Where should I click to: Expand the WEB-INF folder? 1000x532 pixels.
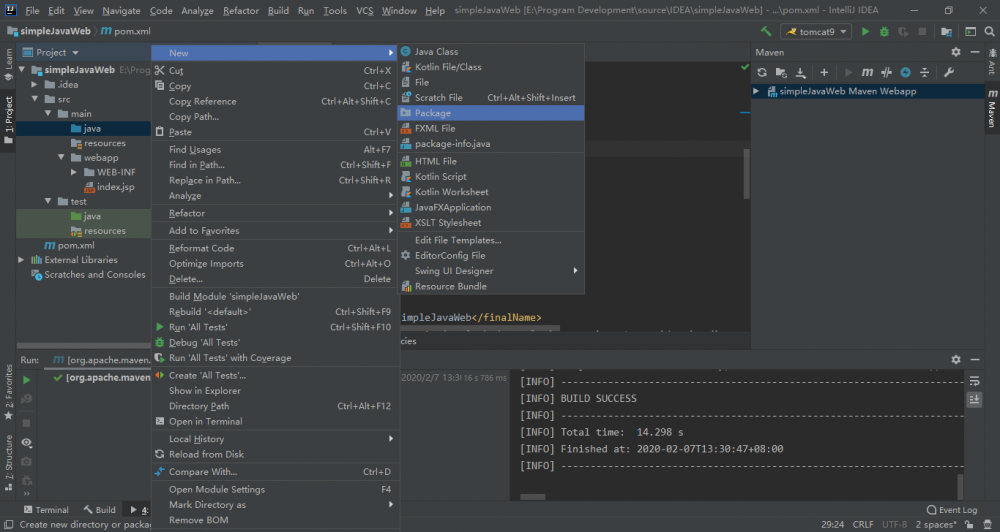[x=74, y=172]
